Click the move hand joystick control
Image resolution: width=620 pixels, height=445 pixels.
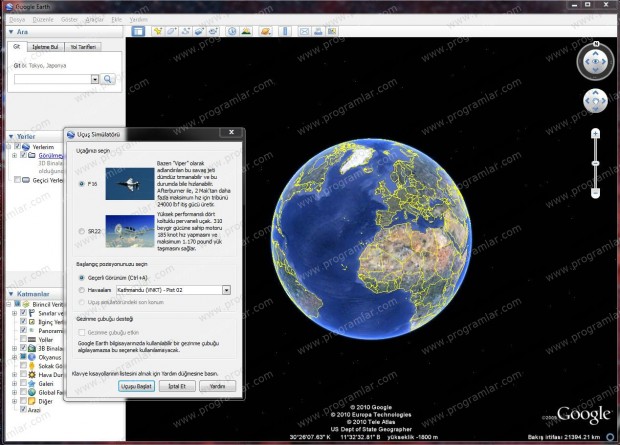(x=595, y=101)
